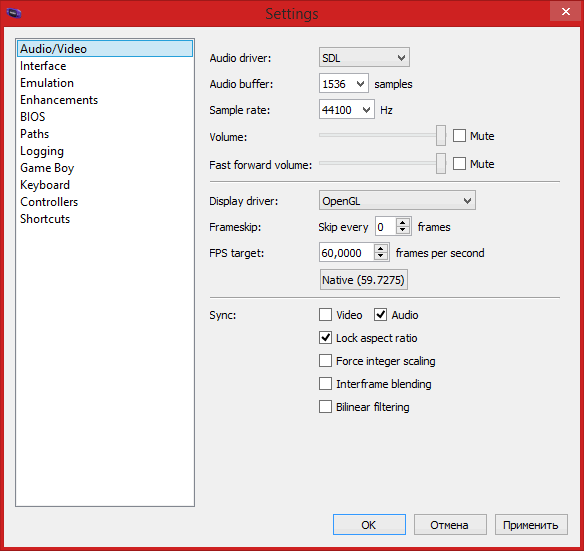Confirm settings with OK button
The height and width of the screenshot is (551, 584).
tap(369, 525)
